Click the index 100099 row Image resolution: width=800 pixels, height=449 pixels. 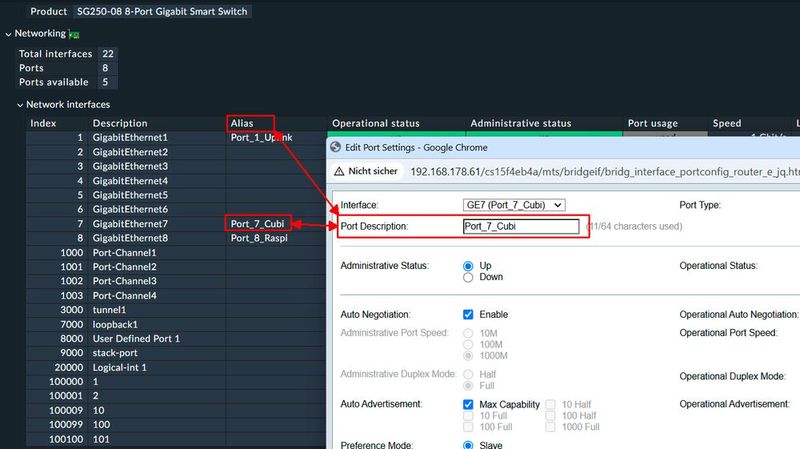176,425
